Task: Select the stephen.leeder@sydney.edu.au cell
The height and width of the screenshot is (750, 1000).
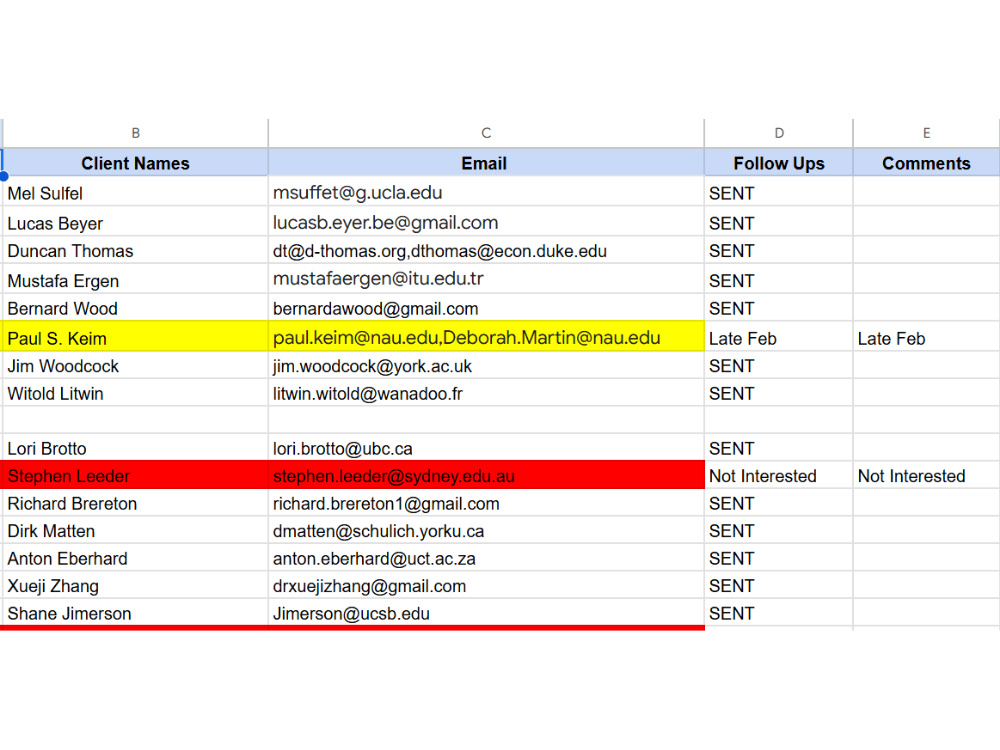Action: pos(486,475)
